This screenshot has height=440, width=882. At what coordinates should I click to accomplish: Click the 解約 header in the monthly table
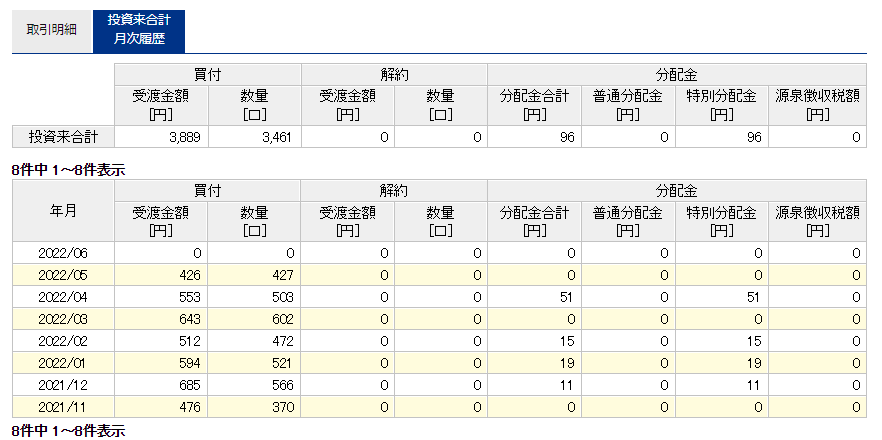pyautogui.click(x=394, y=191)
